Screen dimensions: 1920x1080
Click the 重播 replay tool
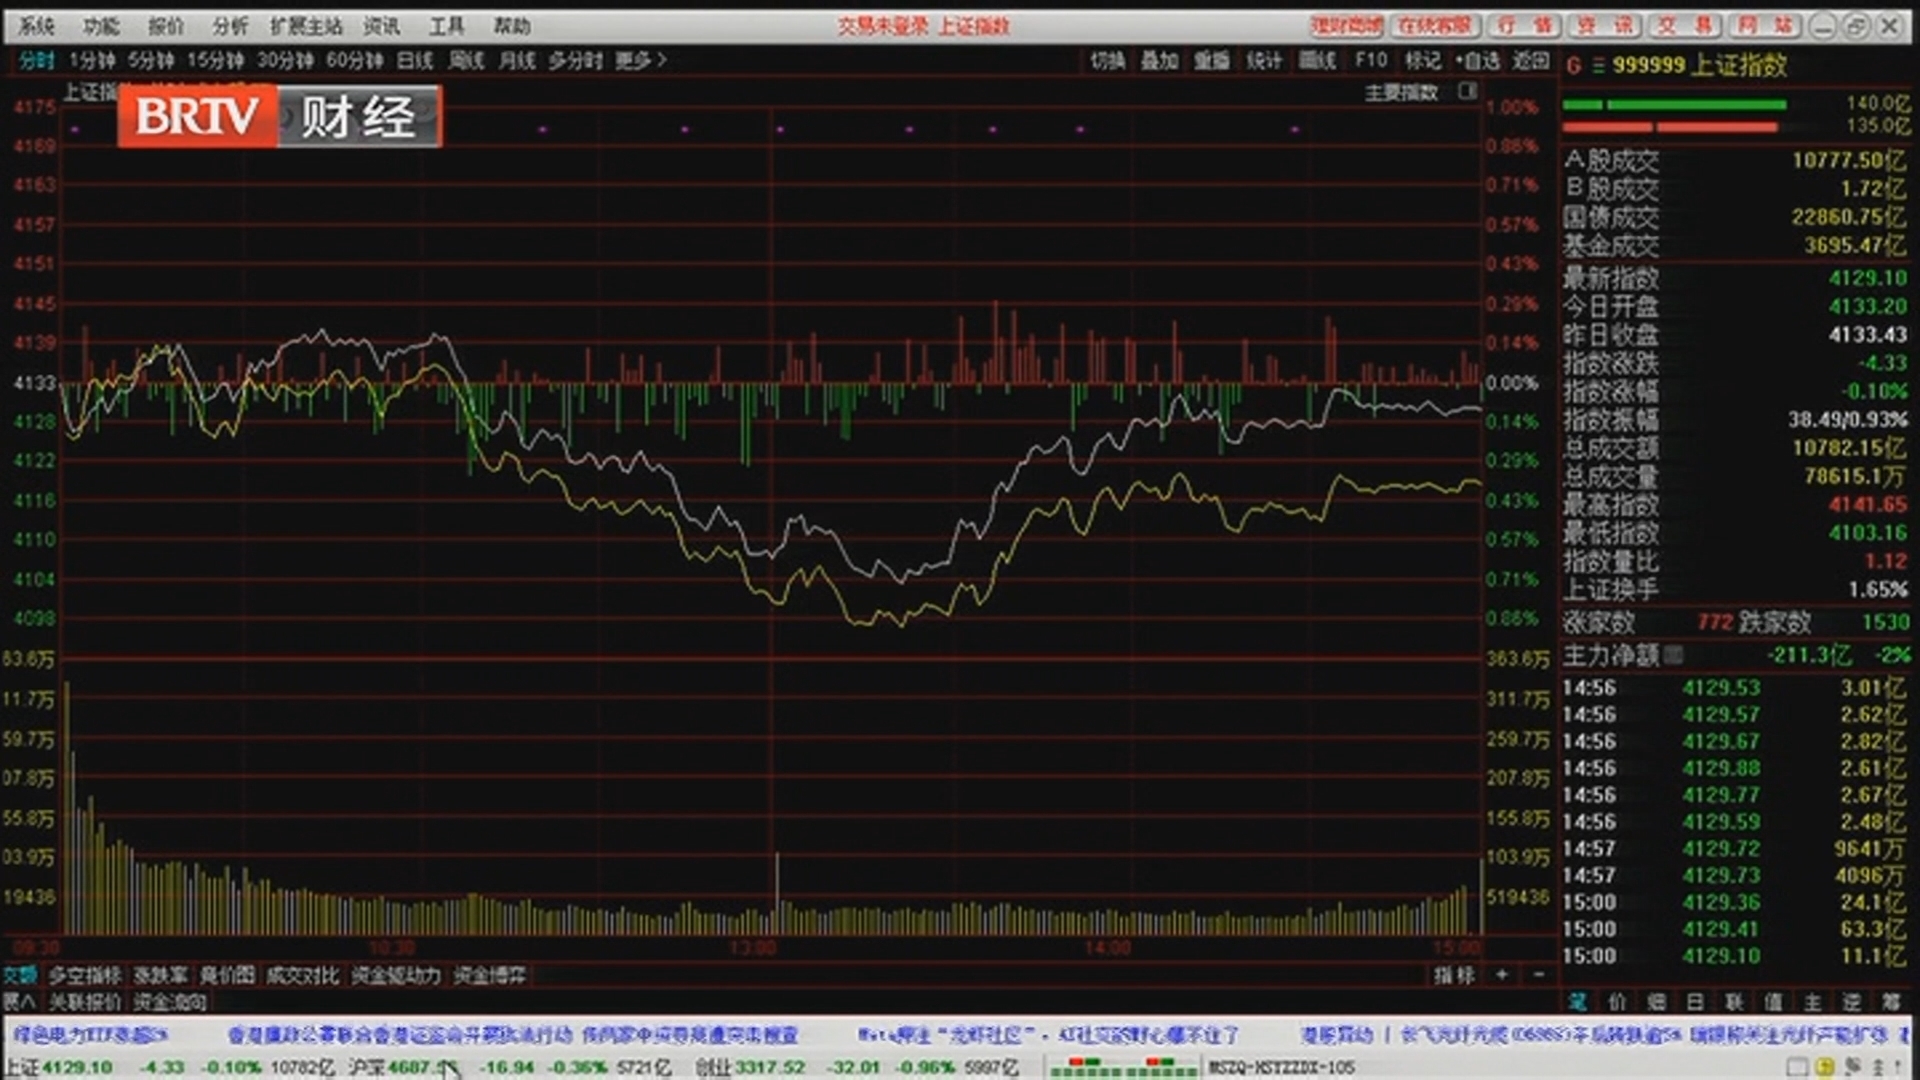(x=1213, y=61)
